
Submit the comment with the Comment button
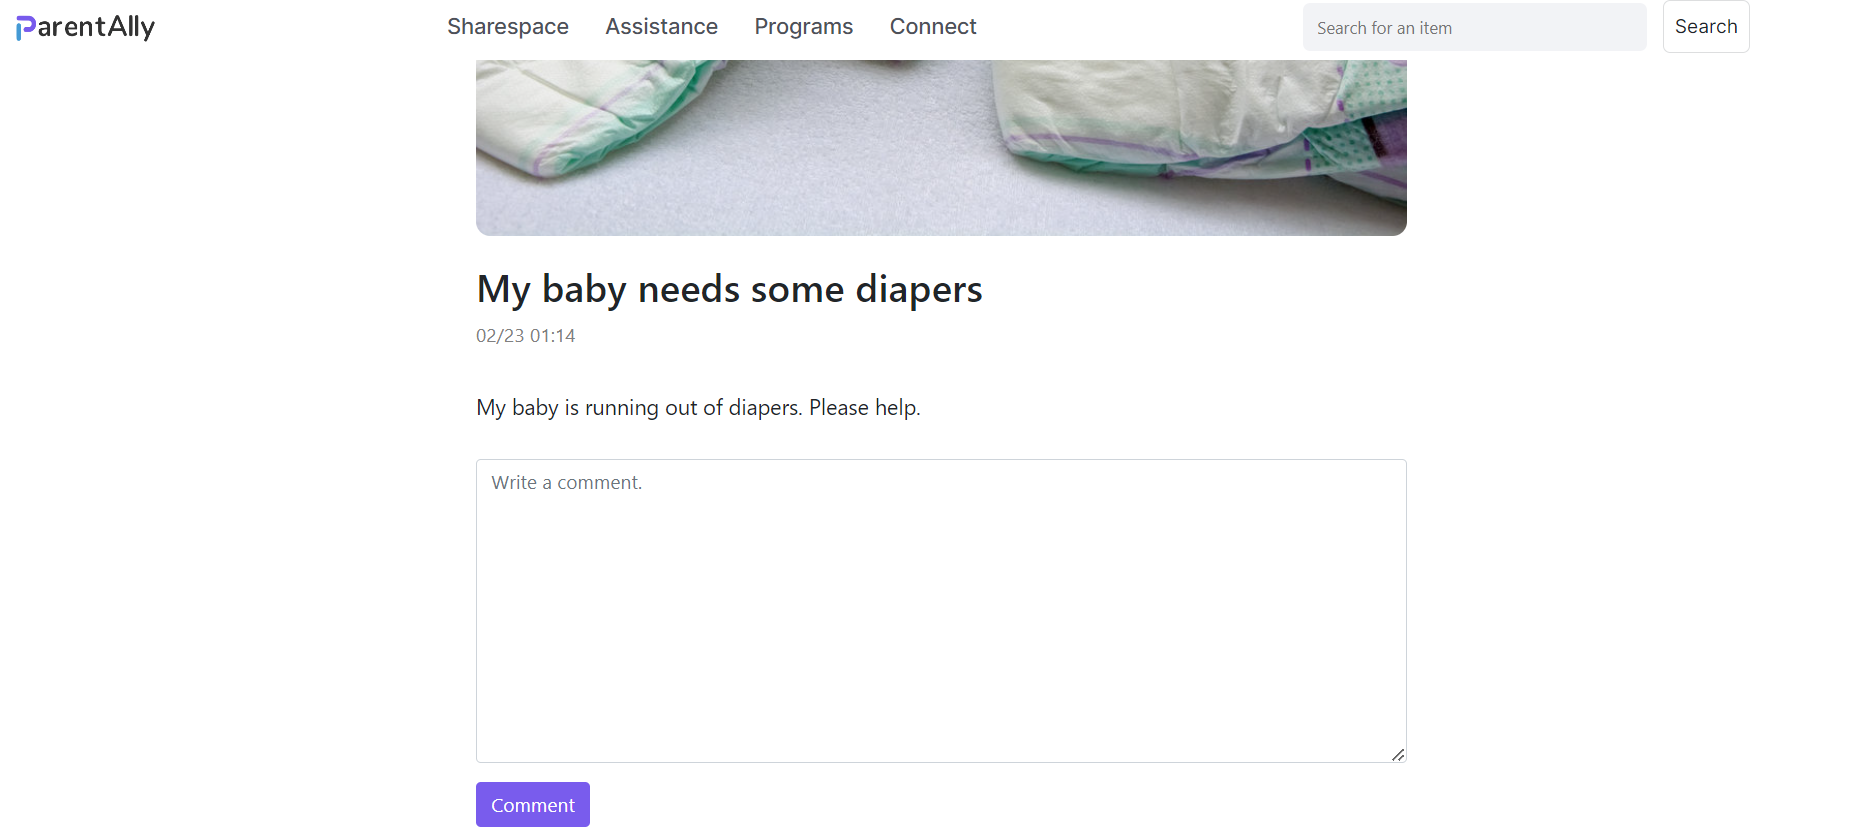pyautogui.click(x=532, y=804)
